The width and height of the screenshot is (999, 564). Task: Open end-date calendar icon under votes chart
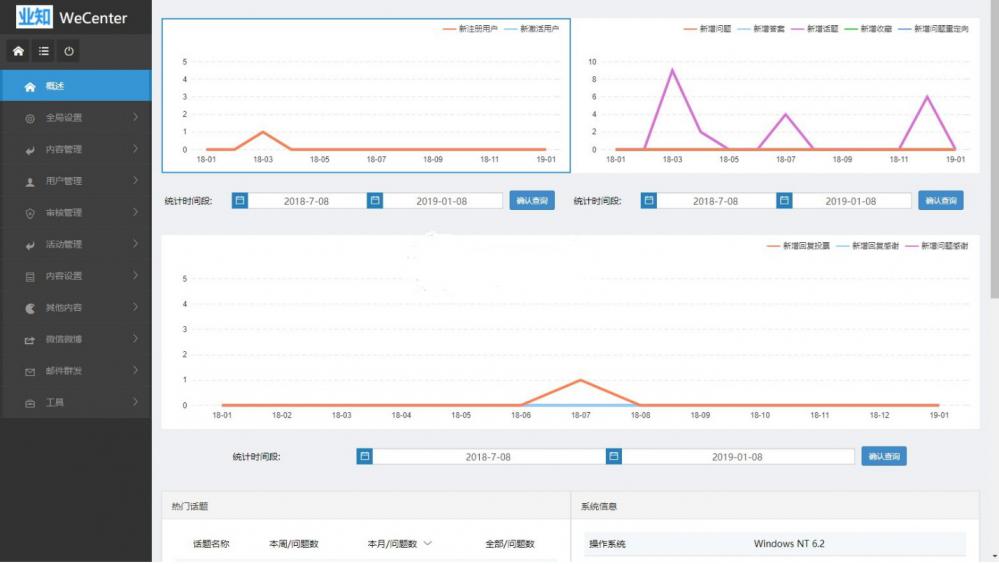coord(614,456)
